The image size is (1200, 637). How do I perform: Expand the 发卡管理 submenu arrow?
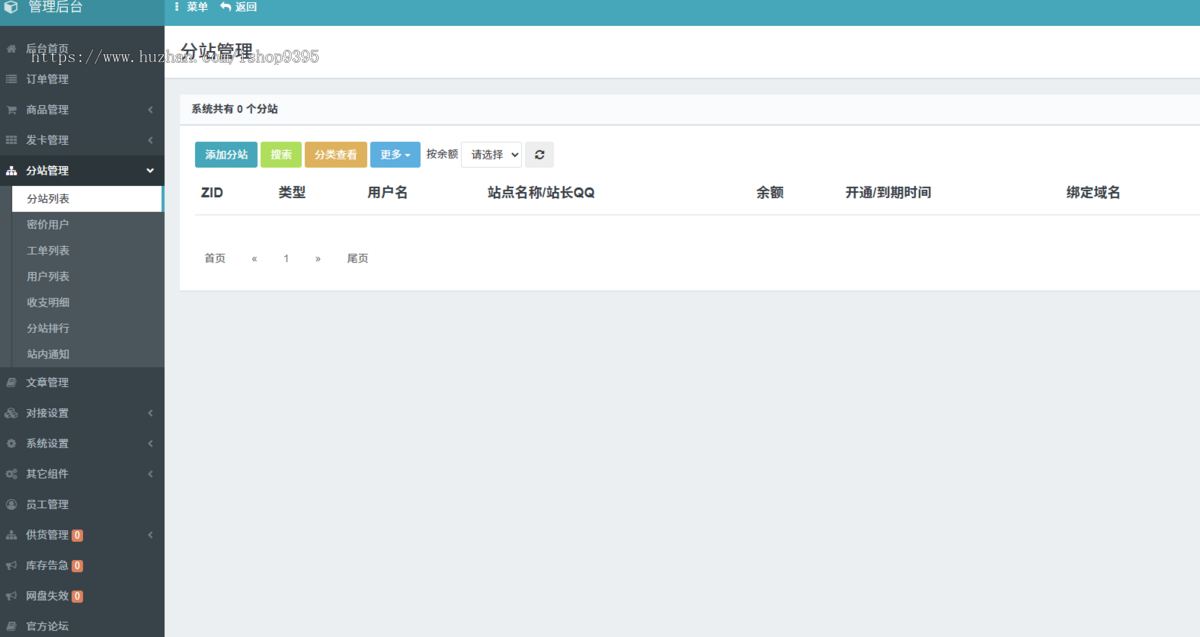pos(150,140)
